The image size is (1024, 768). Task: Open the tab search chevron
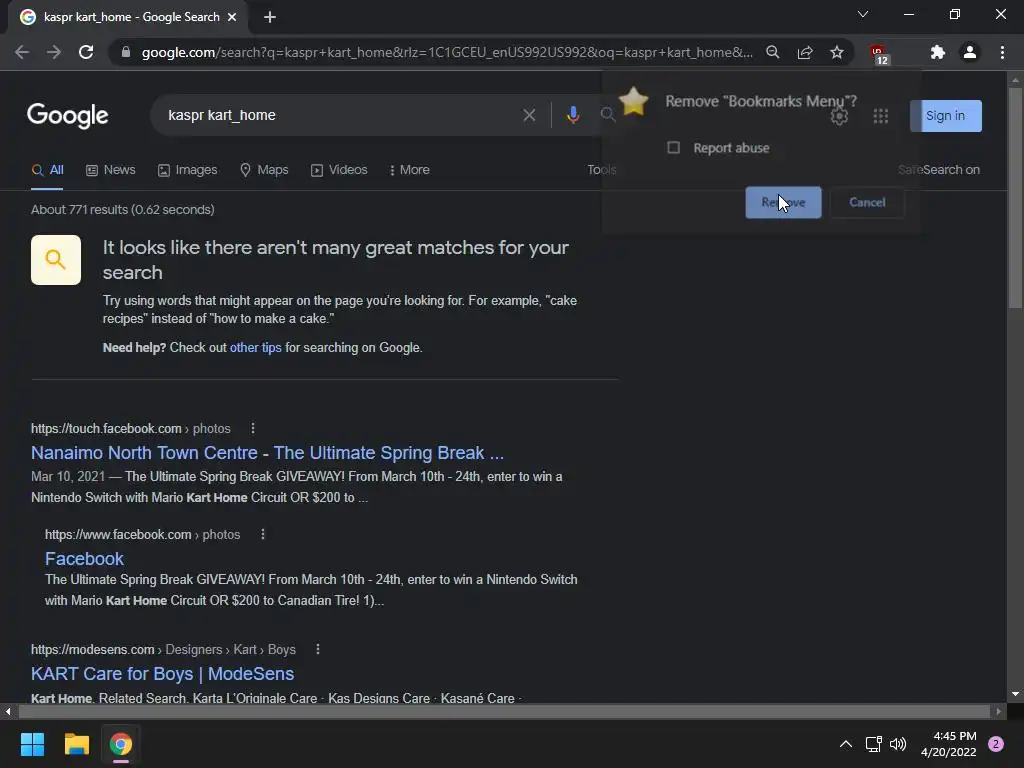coord(863,14)
